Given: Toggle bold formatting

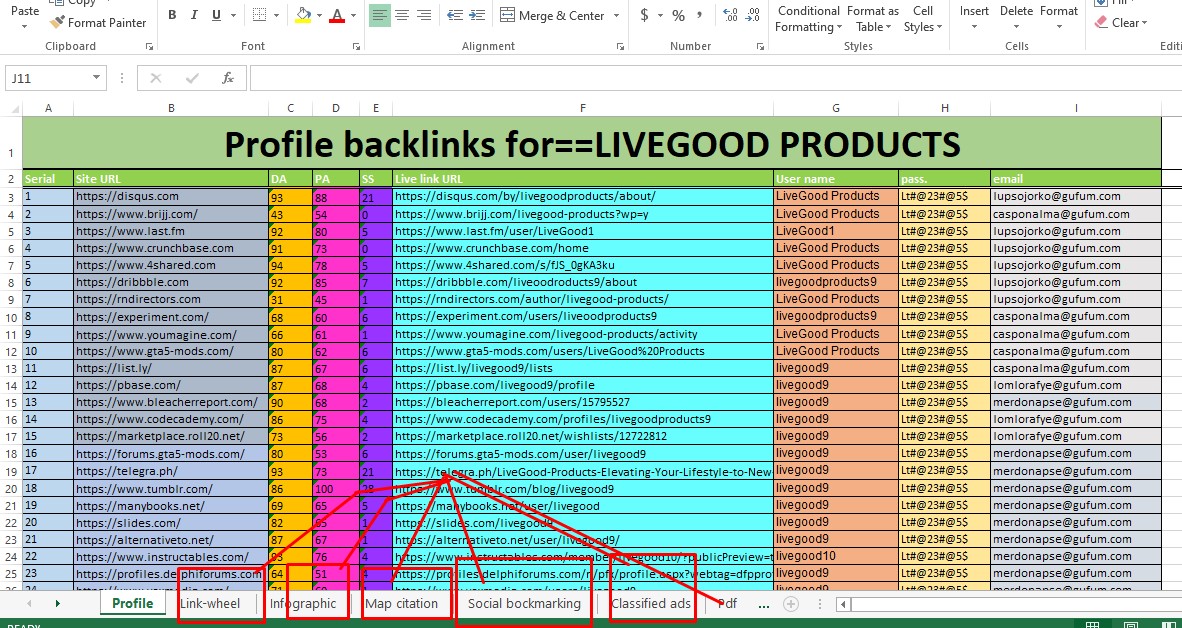Looking at the screenshot, I should tap(172, 15).
